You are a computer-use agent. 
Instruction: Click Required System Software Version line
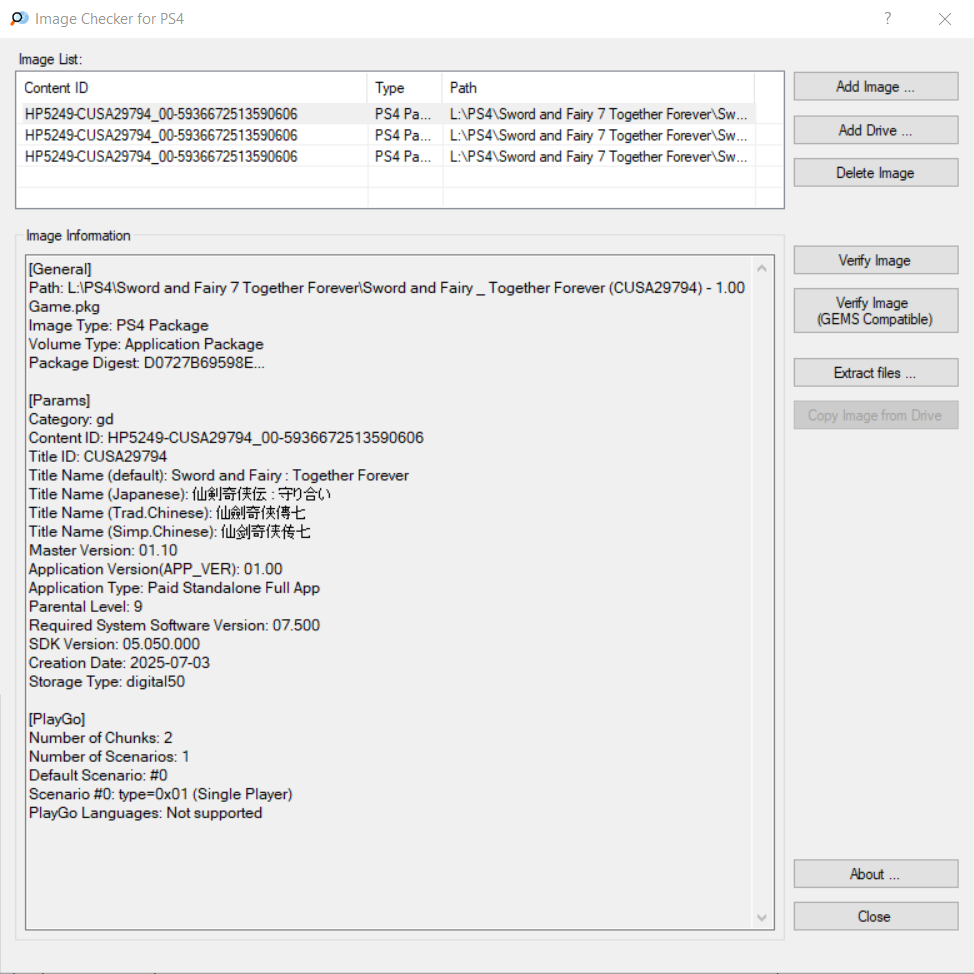click(x=175, y=626)
